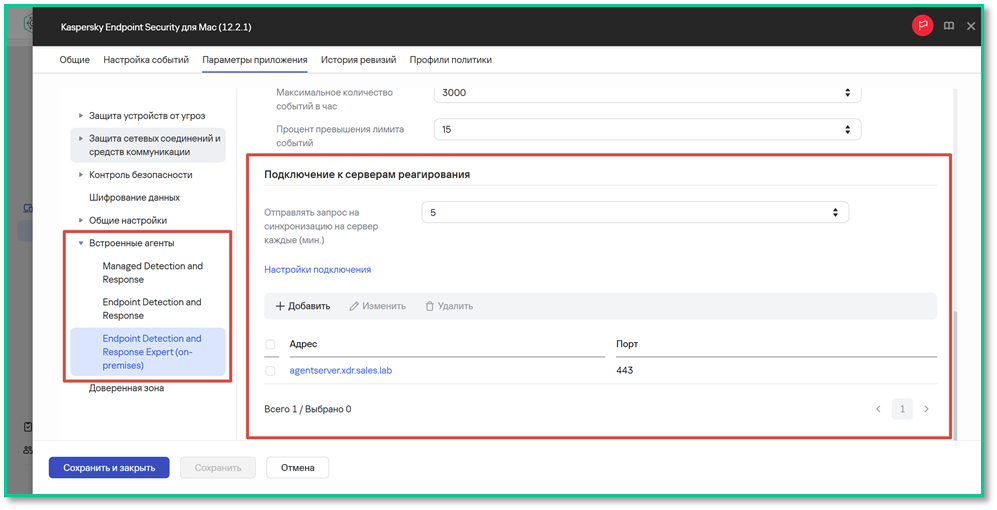Check the agentserver.xdr.sales.lab row checkbox

[x=270, y=371]
